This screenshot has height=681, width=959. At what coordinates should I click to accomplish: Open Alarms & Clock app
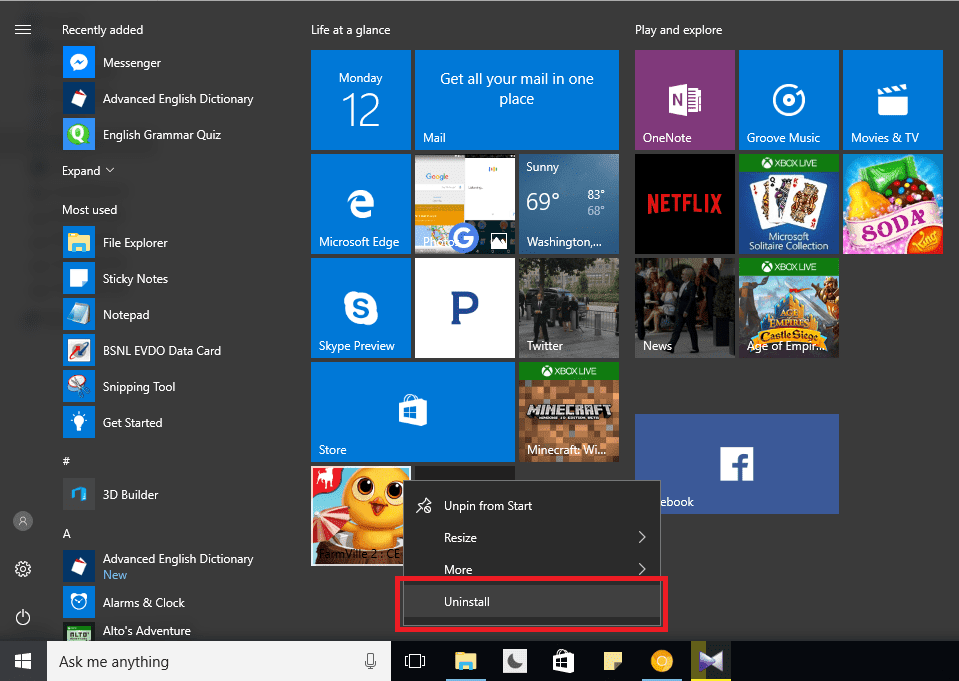[79, 602]
